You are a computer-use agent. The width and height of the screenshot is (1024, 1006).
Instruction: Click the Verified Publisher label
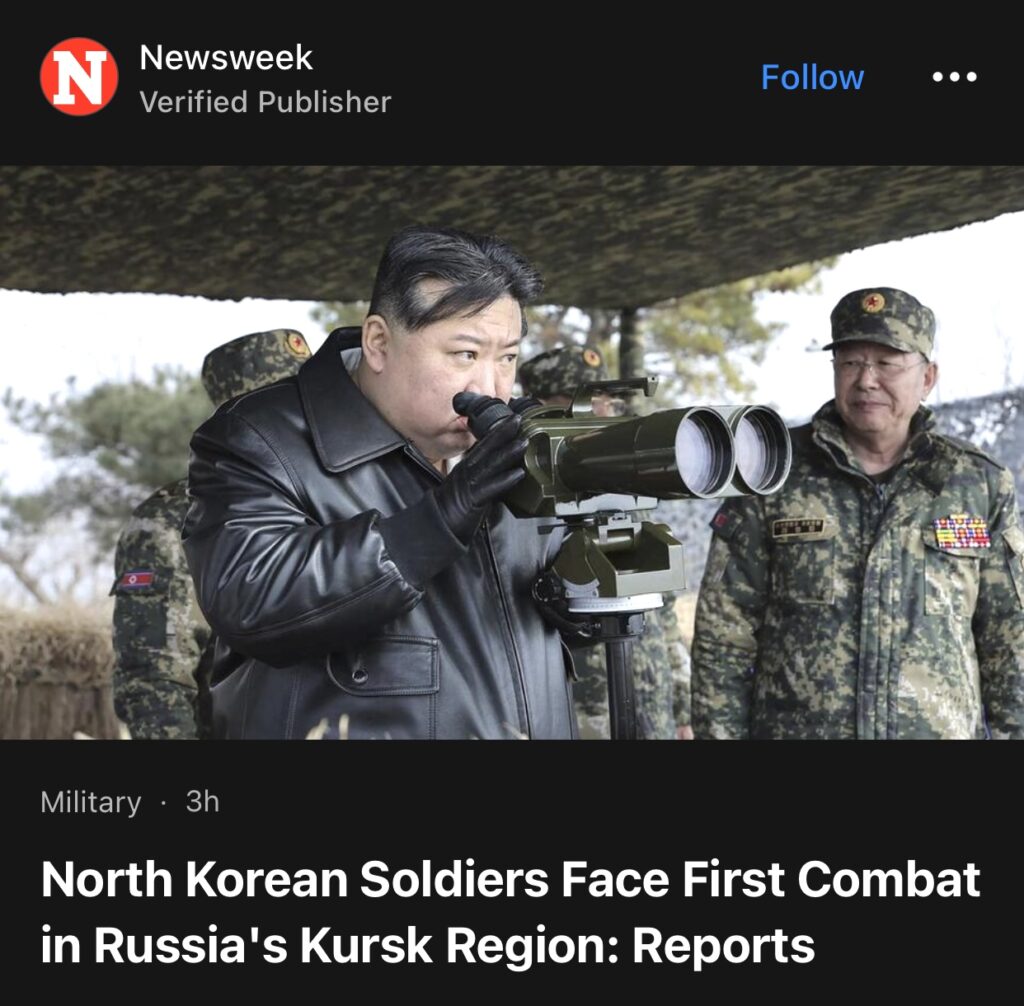(265, 102)
